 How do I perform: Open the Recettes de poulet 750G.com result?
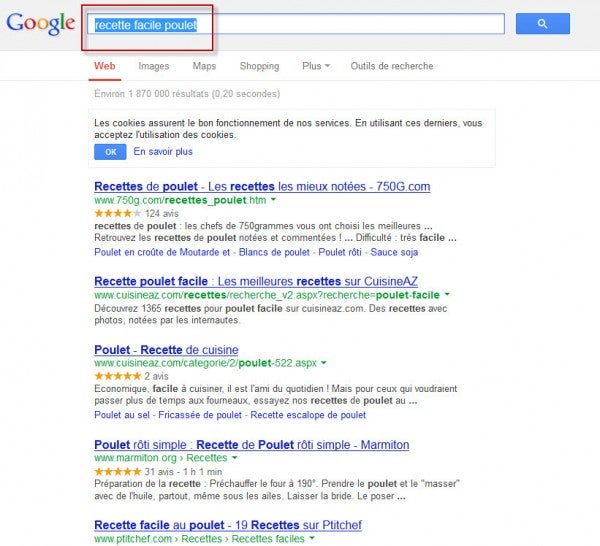(x=261, y=186)
